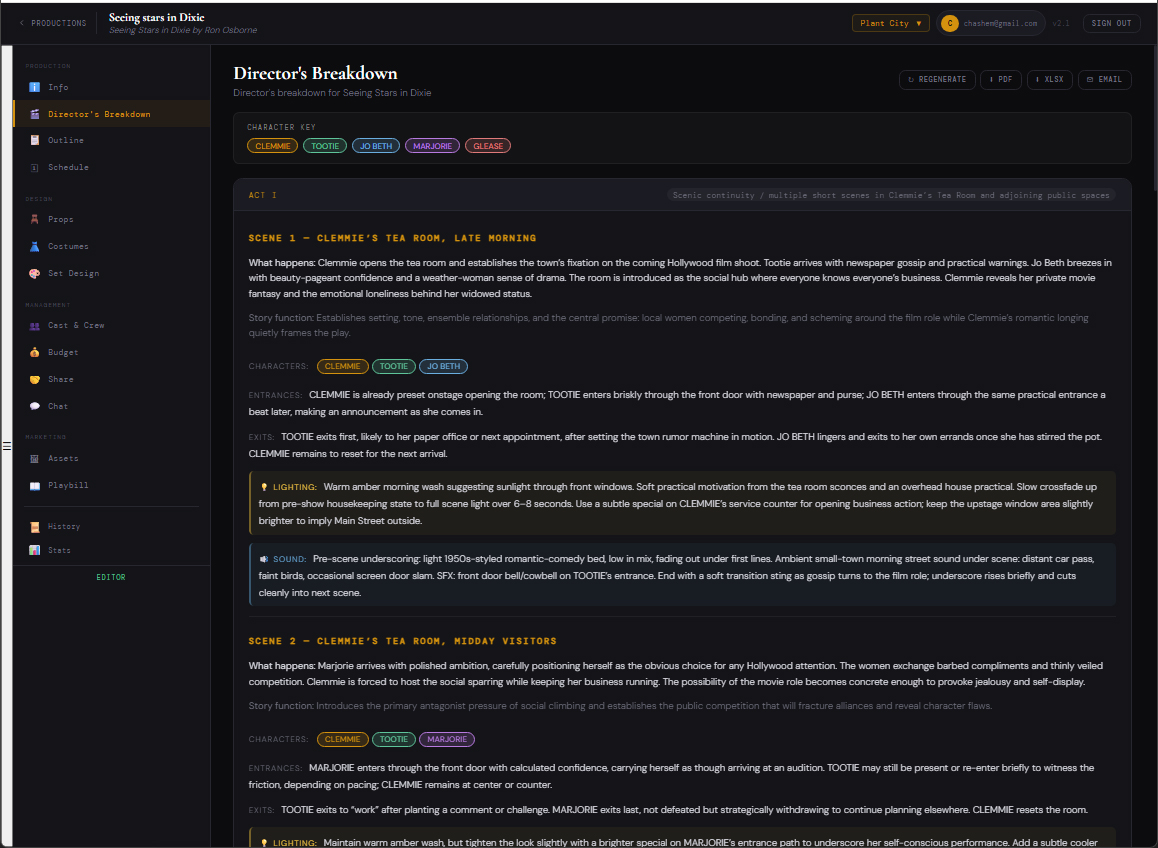Open the Info sidebar icon

[35, 87]
